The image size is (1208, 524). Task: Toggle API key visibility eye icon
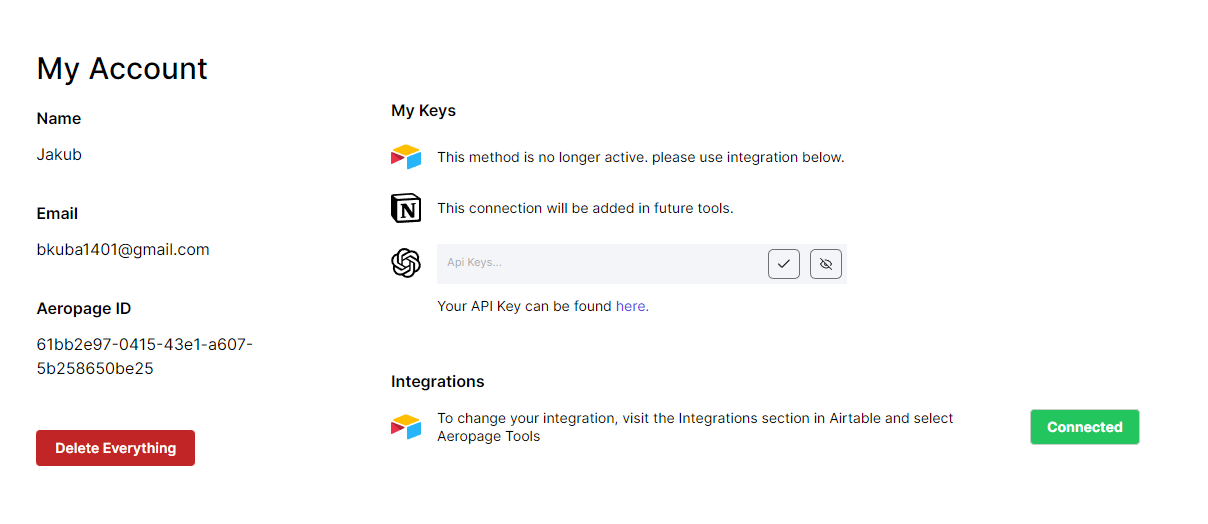coord(826,264)
